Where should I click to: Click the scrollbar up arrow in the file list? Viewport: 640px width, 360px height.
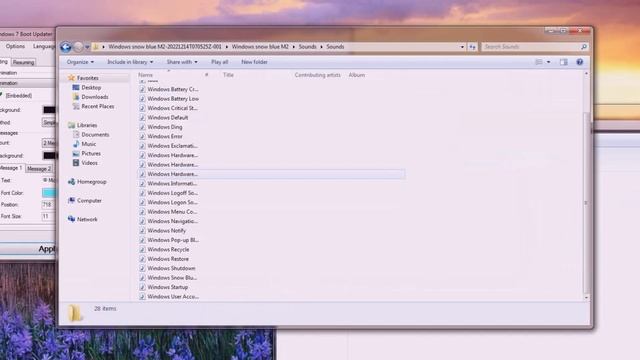coord(587,74)
